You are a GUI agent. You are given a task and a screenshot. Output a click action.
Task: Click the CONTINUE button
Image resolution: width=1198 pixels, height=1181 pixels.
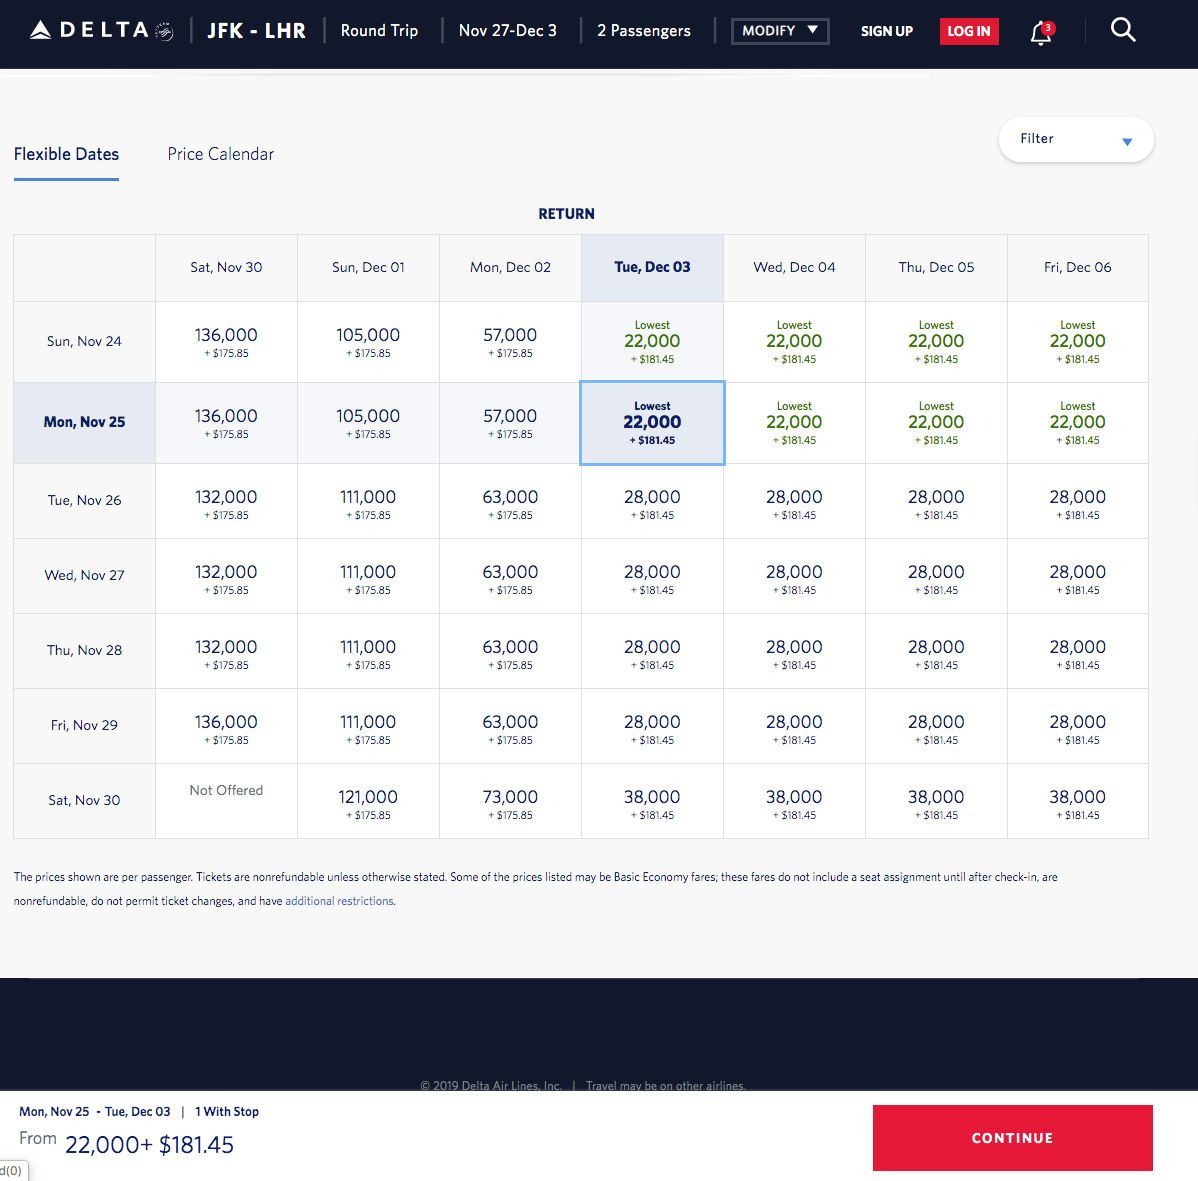click(1012, 1137)
